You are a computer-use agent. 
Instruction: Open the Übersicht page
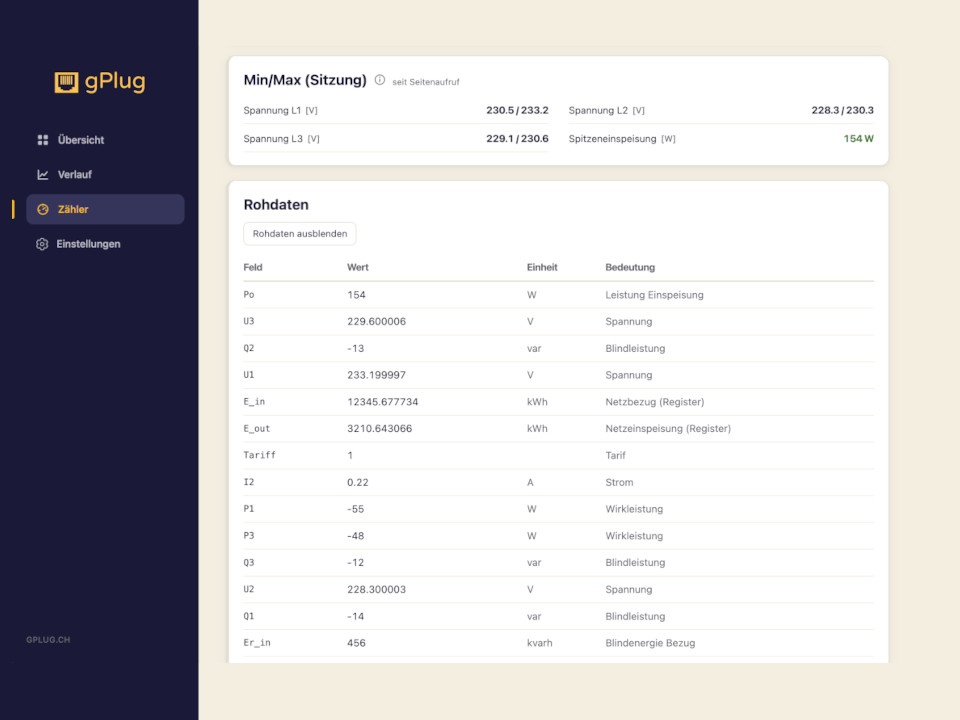coord(105,140)
